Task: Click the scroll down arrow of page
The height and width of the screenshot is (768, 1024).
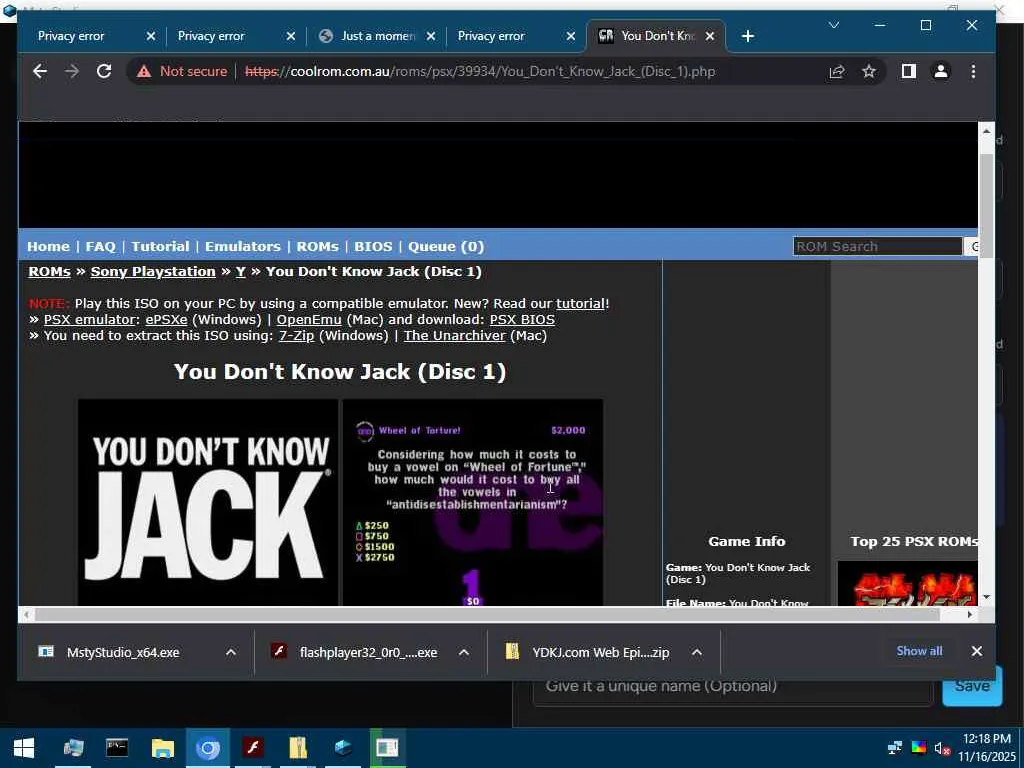Action: tap(986, 597)
